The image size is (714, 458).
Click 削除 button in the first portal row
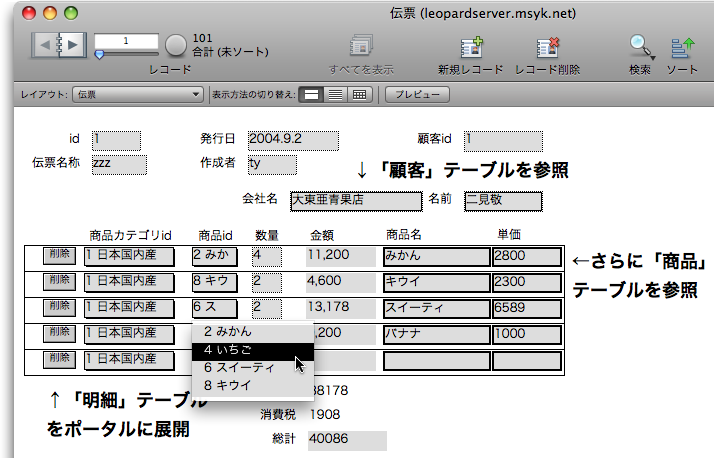(60, 255)
